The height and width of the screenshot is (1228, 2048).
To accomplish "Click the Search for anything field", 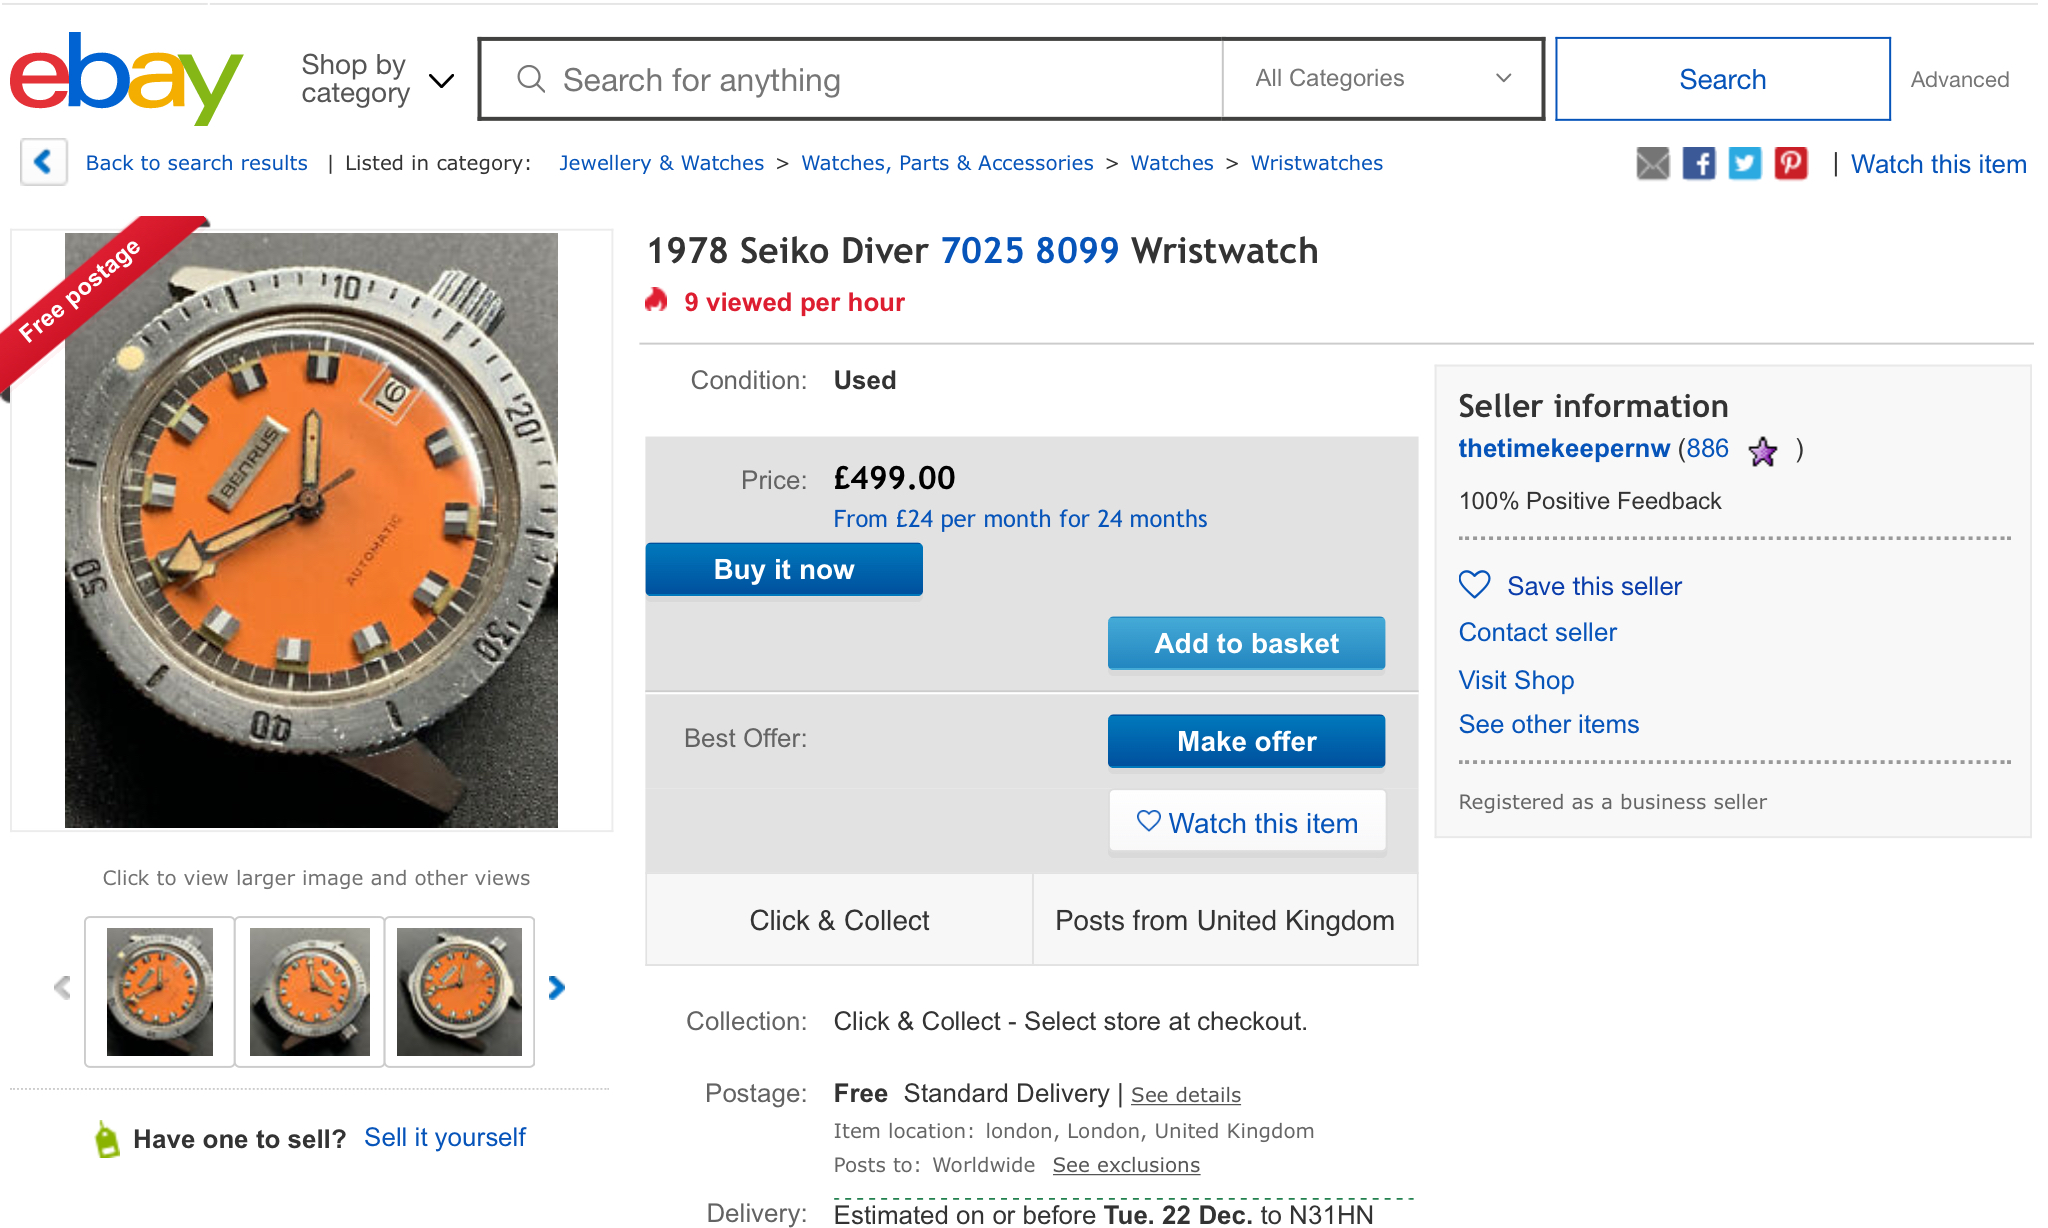I will (850, 79).
